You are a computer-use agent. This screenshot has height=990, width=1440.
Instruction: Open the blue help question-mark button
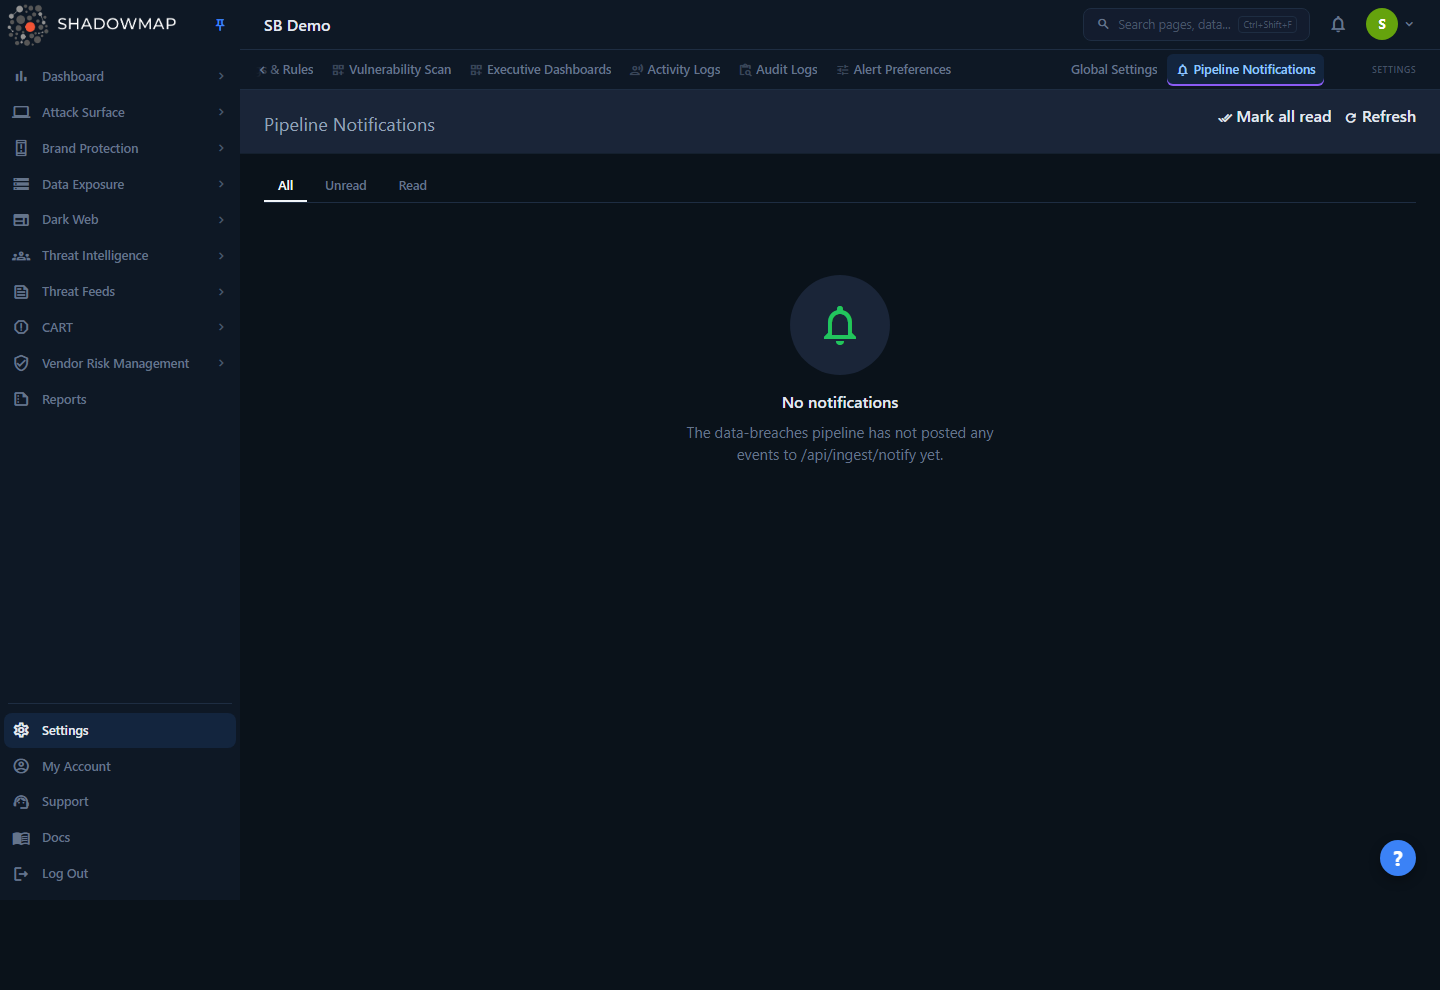coord(1398,858)
